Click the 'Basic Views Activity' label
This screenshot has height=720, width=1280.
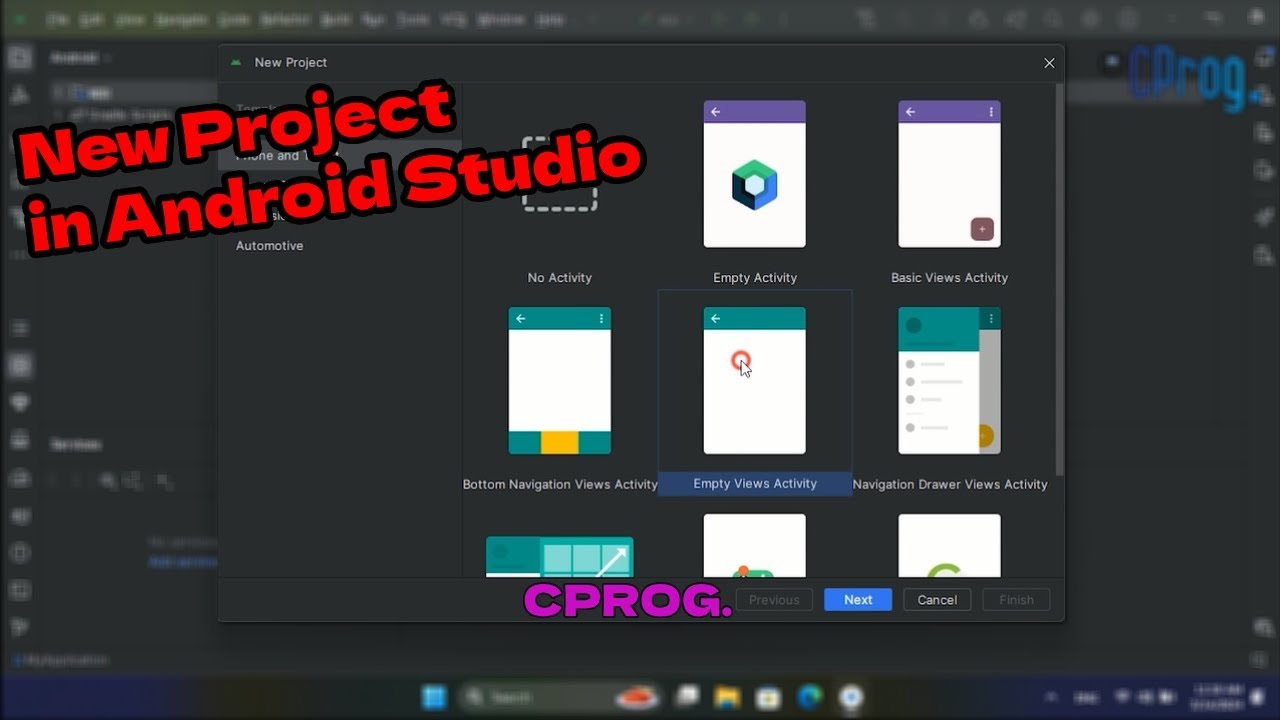pyautogui.click(x=949, y=277)
